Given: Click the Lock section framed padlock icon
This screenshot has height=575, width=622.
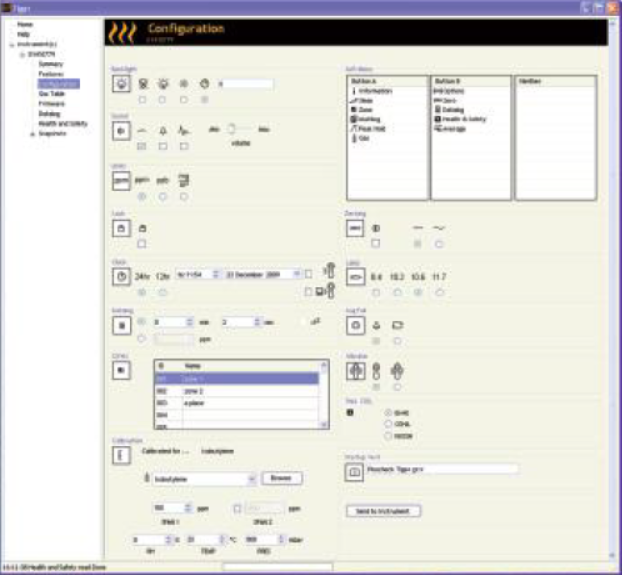Looking at the screenshot, I should (x=121, y=228).
